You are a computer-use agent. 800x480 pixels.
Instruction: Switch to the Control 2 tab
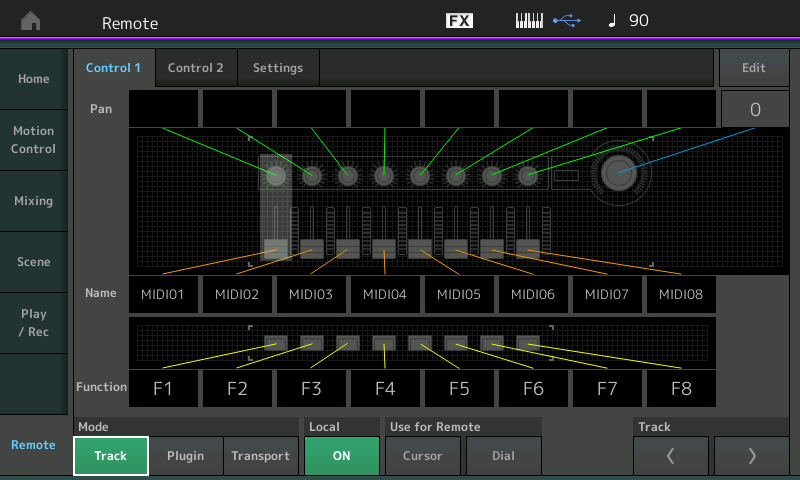click(x=195, y=68)
